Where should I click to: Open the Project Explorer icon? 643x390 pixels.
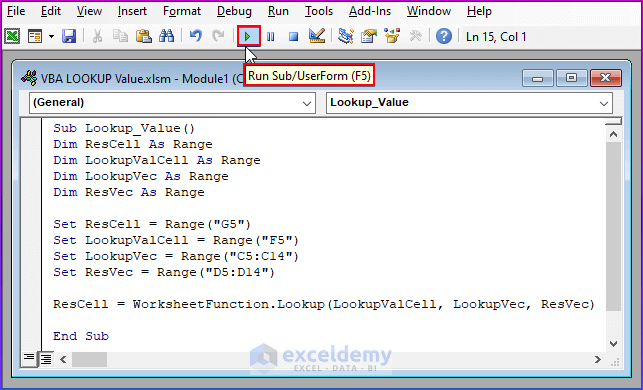pyautogui.click(x=346, y=36)
